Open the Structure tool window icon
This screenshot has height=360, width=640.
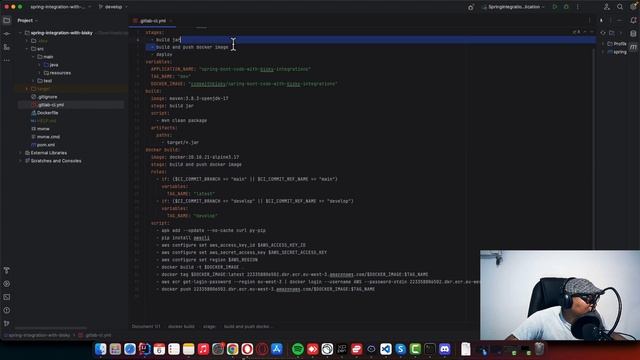(7, 47)
